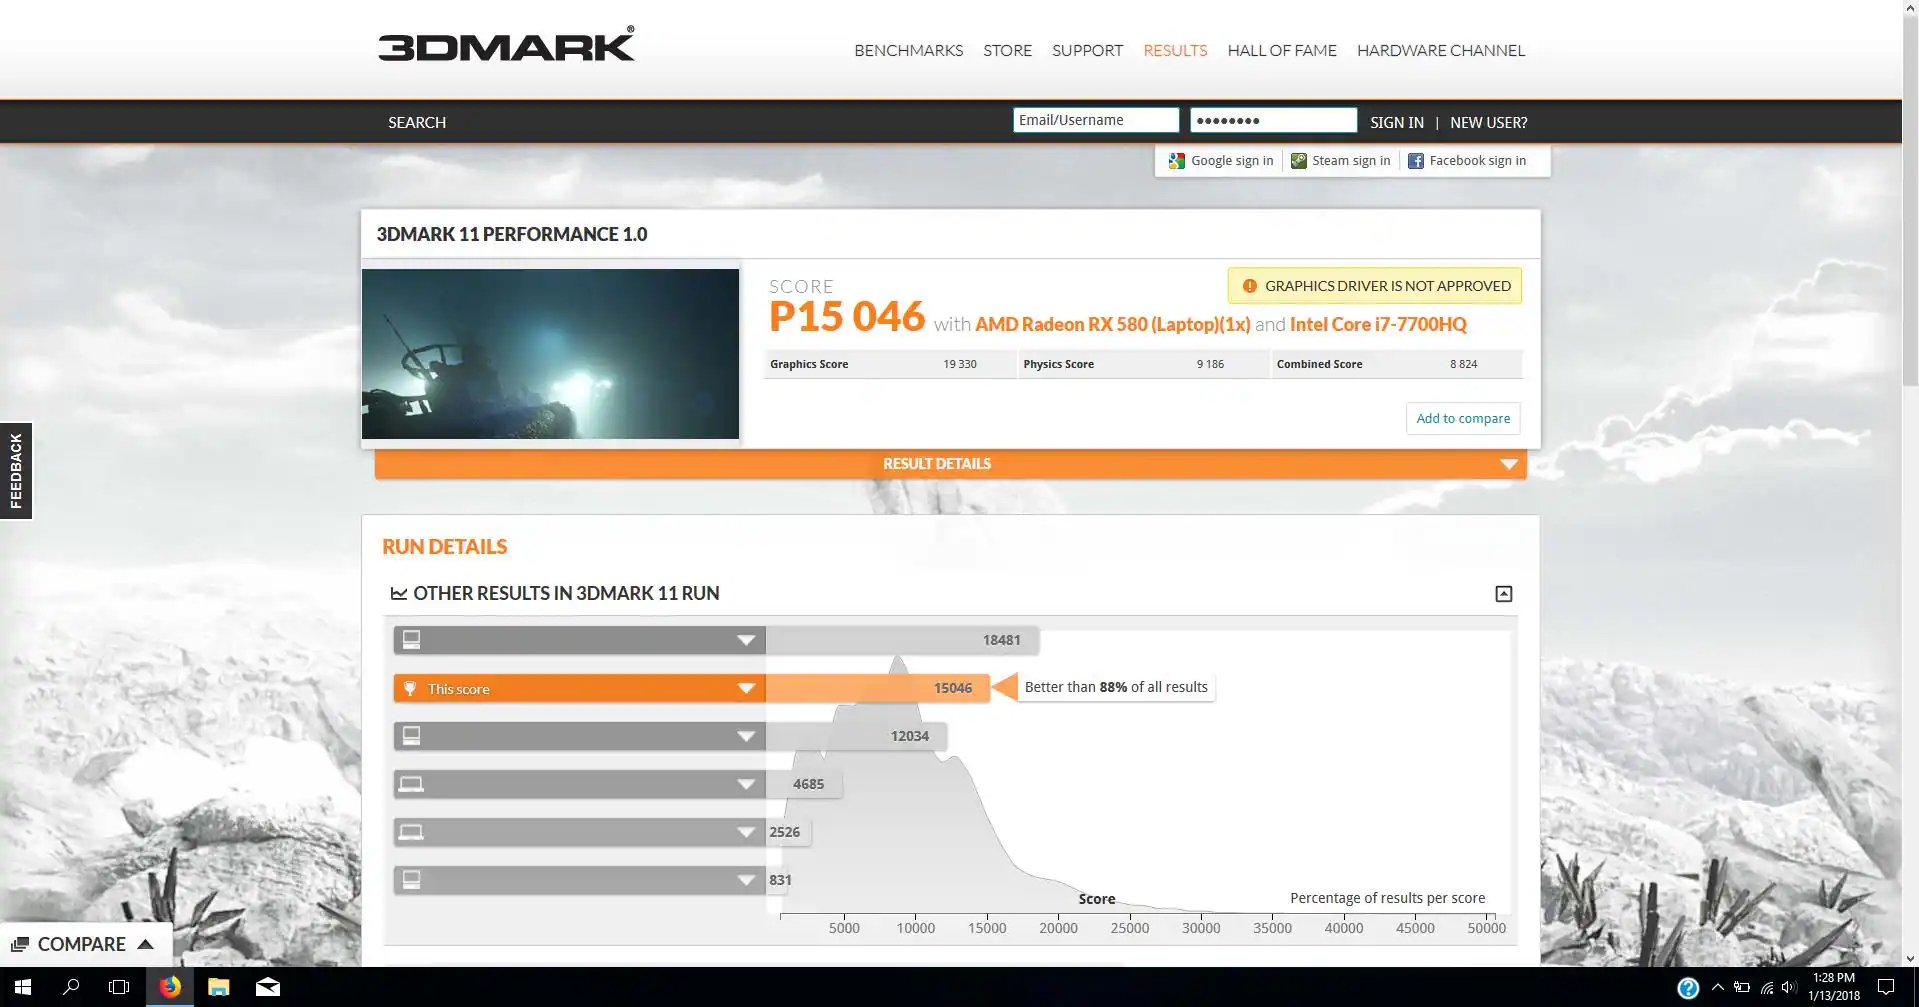Screen dimensions: 1919x1007
Task: Select the lightbulb icon on This Score row
Action: [413, 688]
